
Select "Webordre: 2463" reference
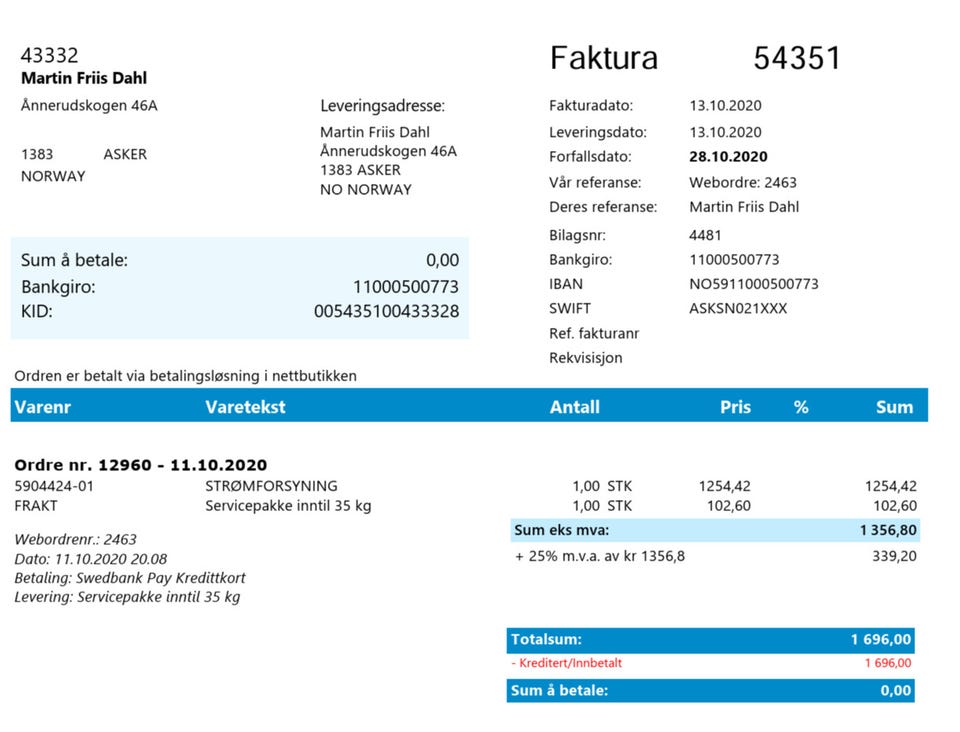point(743,182)
